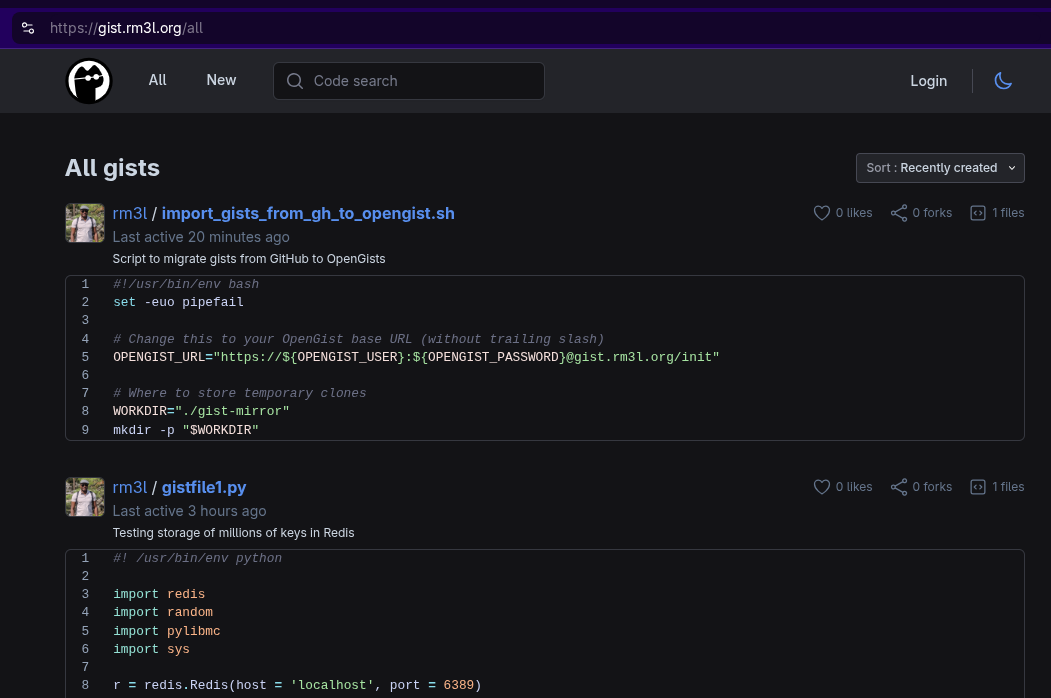
Task: Open rm3l profile above gistfile1.py gist
Action: click(129, 487)
